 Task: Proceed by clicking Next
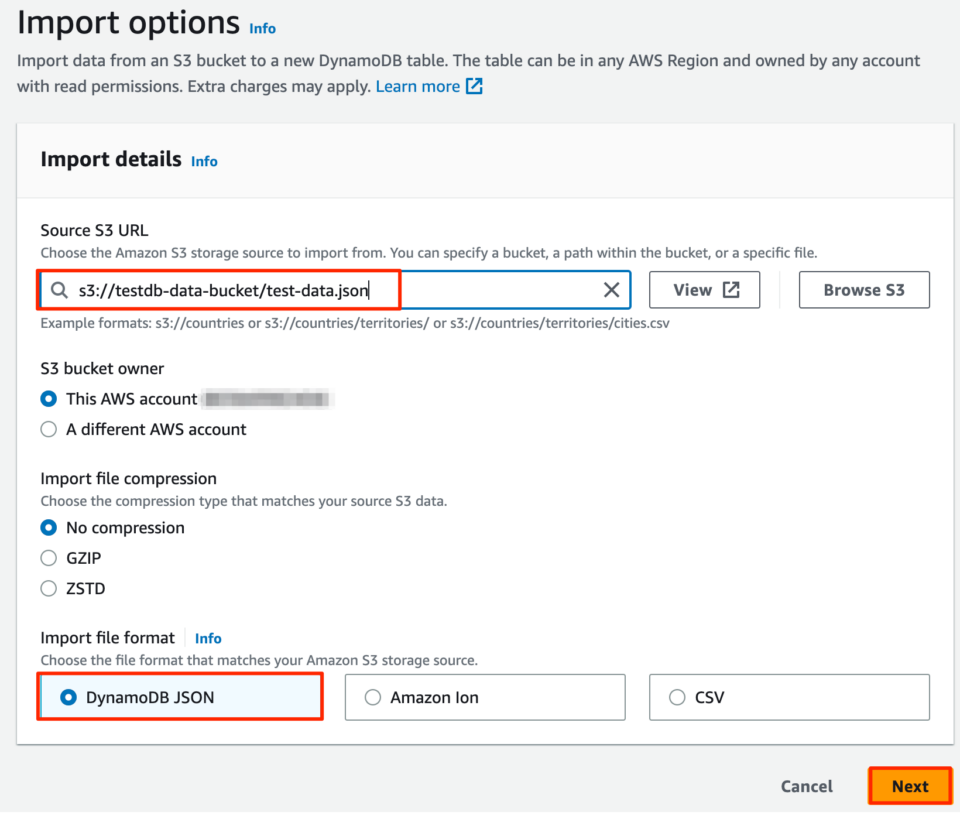(909, 786)
